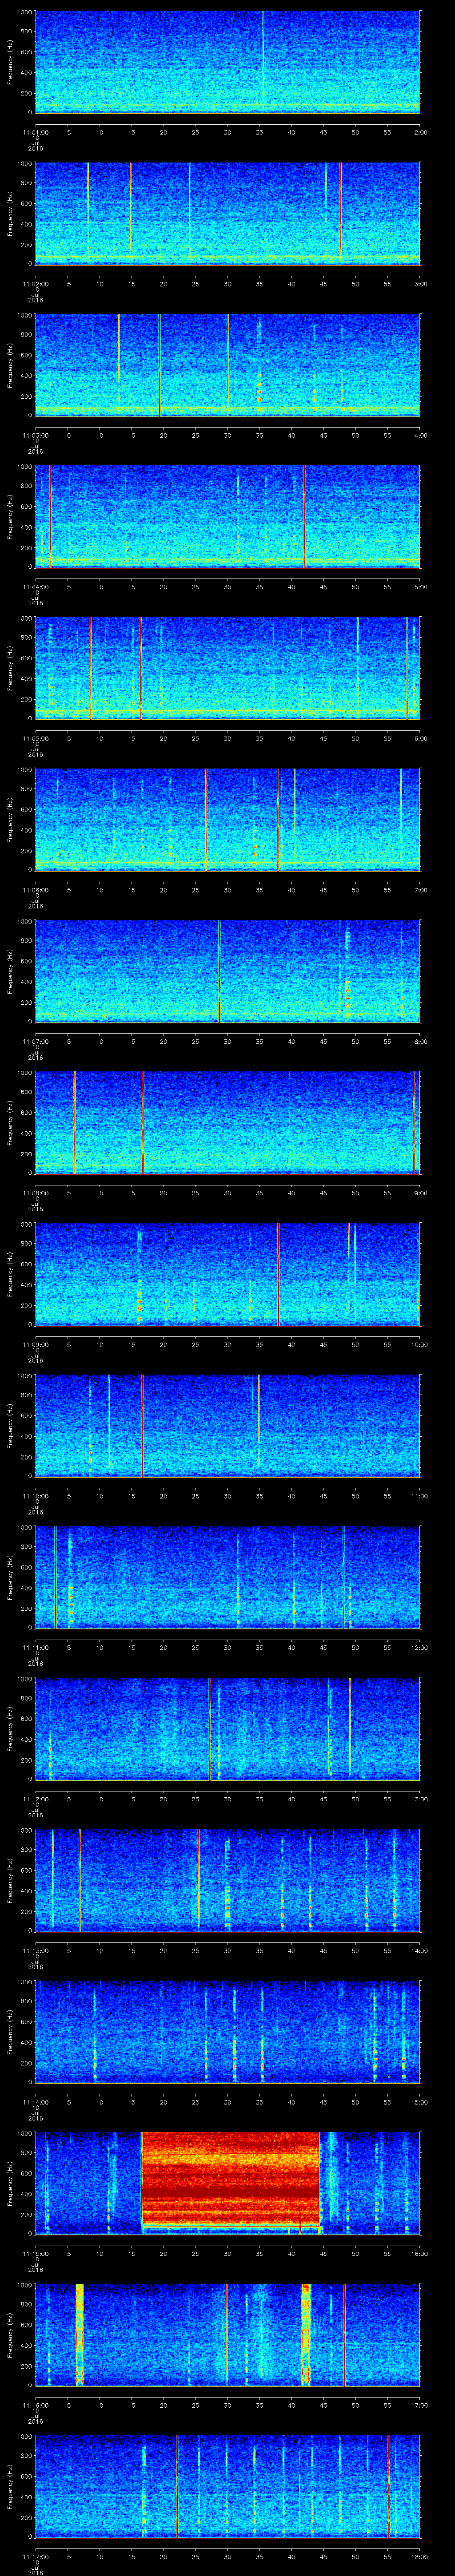The width and height of the screenshot is (455, 2576).
Task: Click the "11:17:00" start time label
Action: pos(35,2556)
